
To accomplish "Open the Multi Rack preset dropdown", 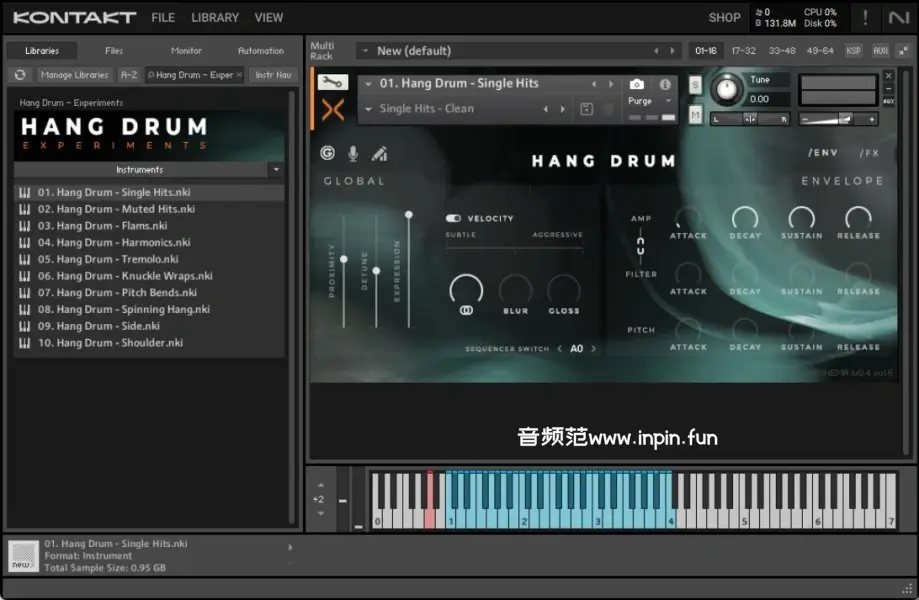I will pyautogui.click(x=364, y=51).
